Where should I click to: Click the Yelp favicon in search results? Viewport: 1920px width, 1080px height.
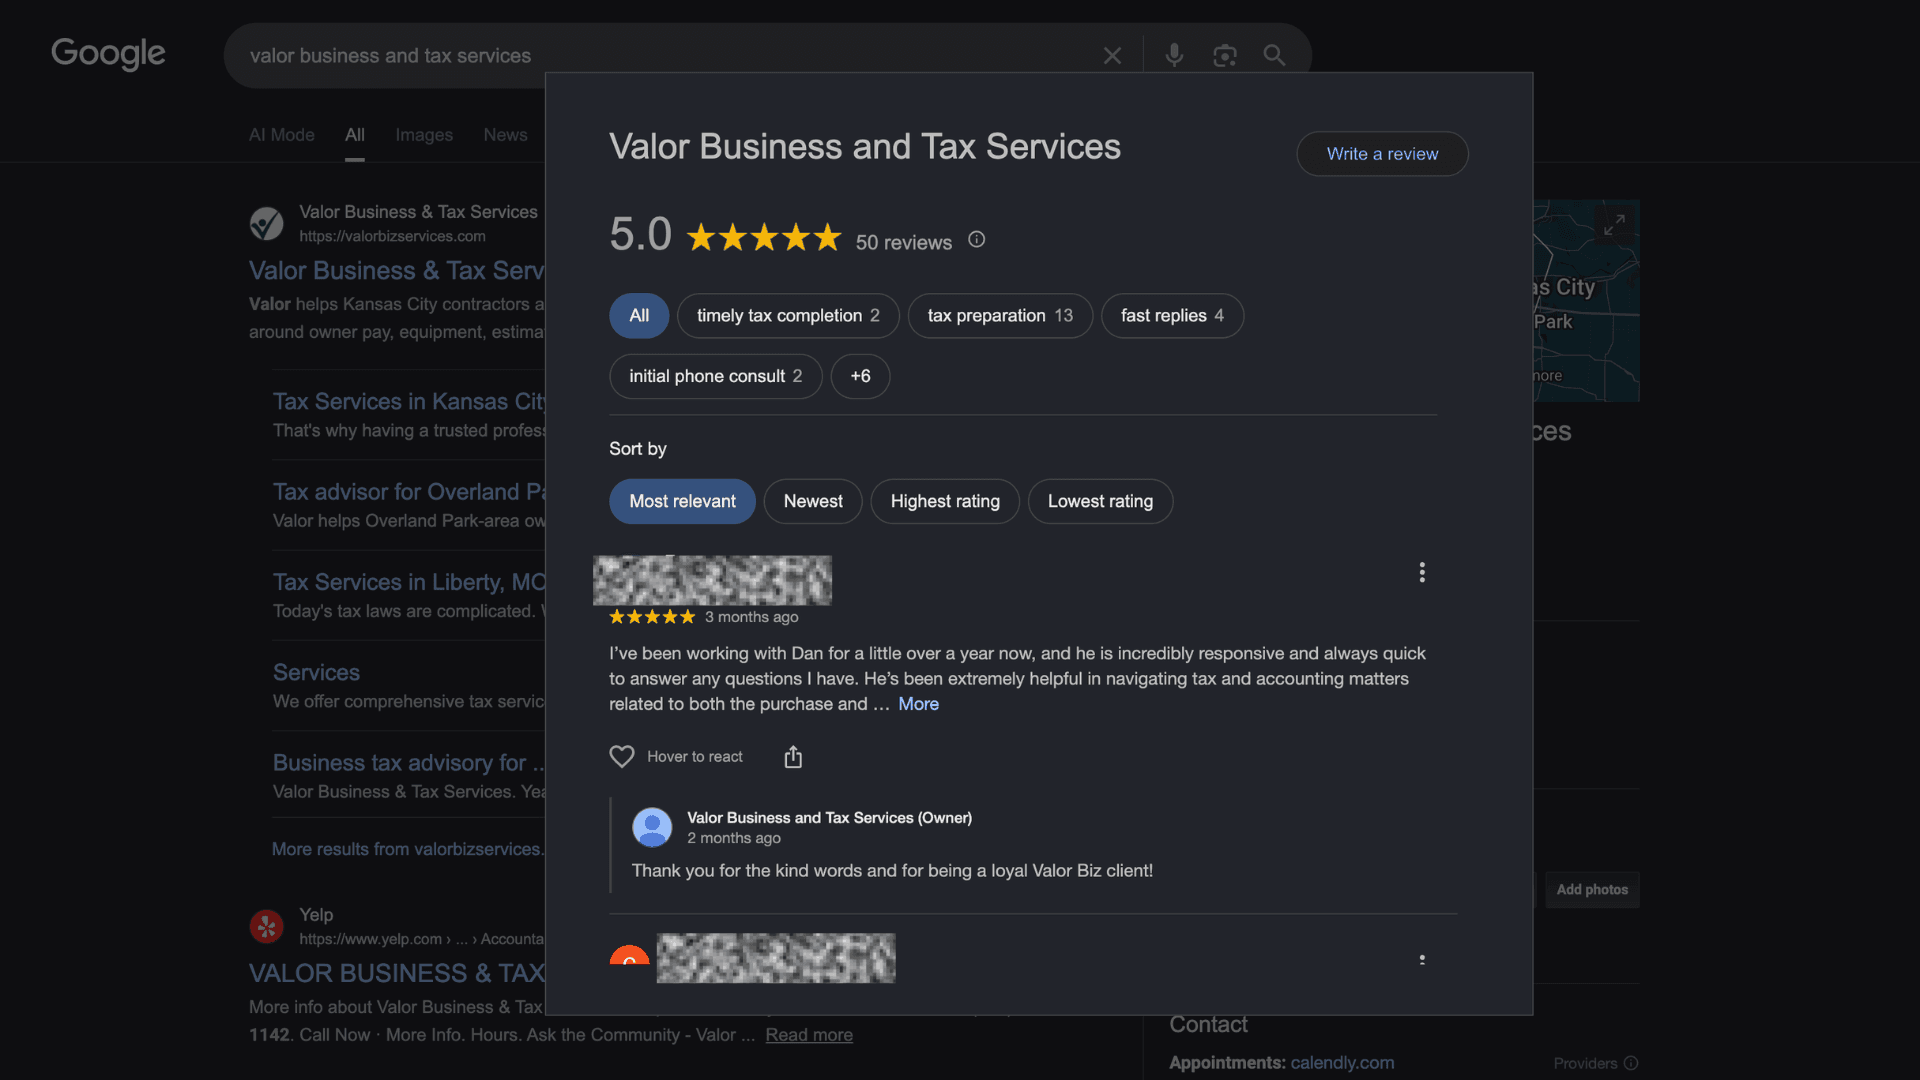click(266, 927)
